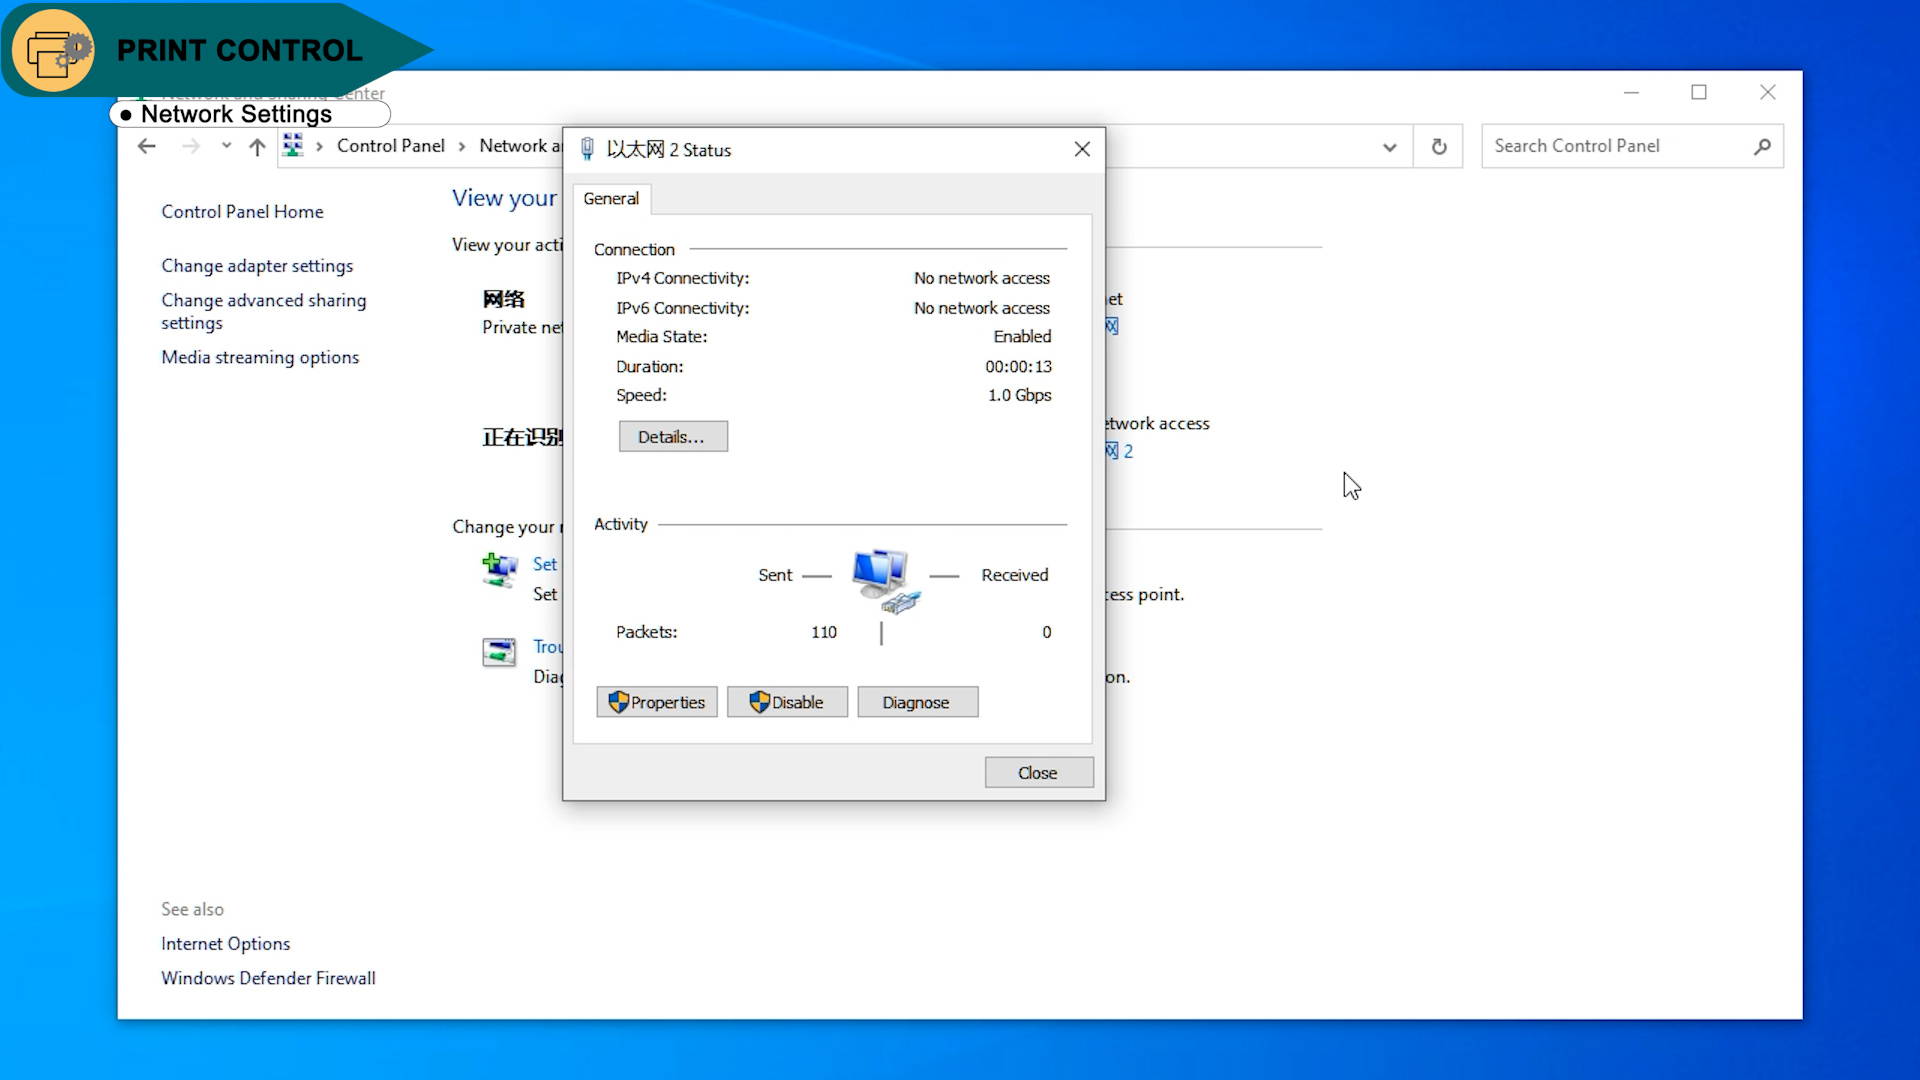Click the Disable adapter button
Viewport: 1920px width, 1080px height.
pos(787,702)
